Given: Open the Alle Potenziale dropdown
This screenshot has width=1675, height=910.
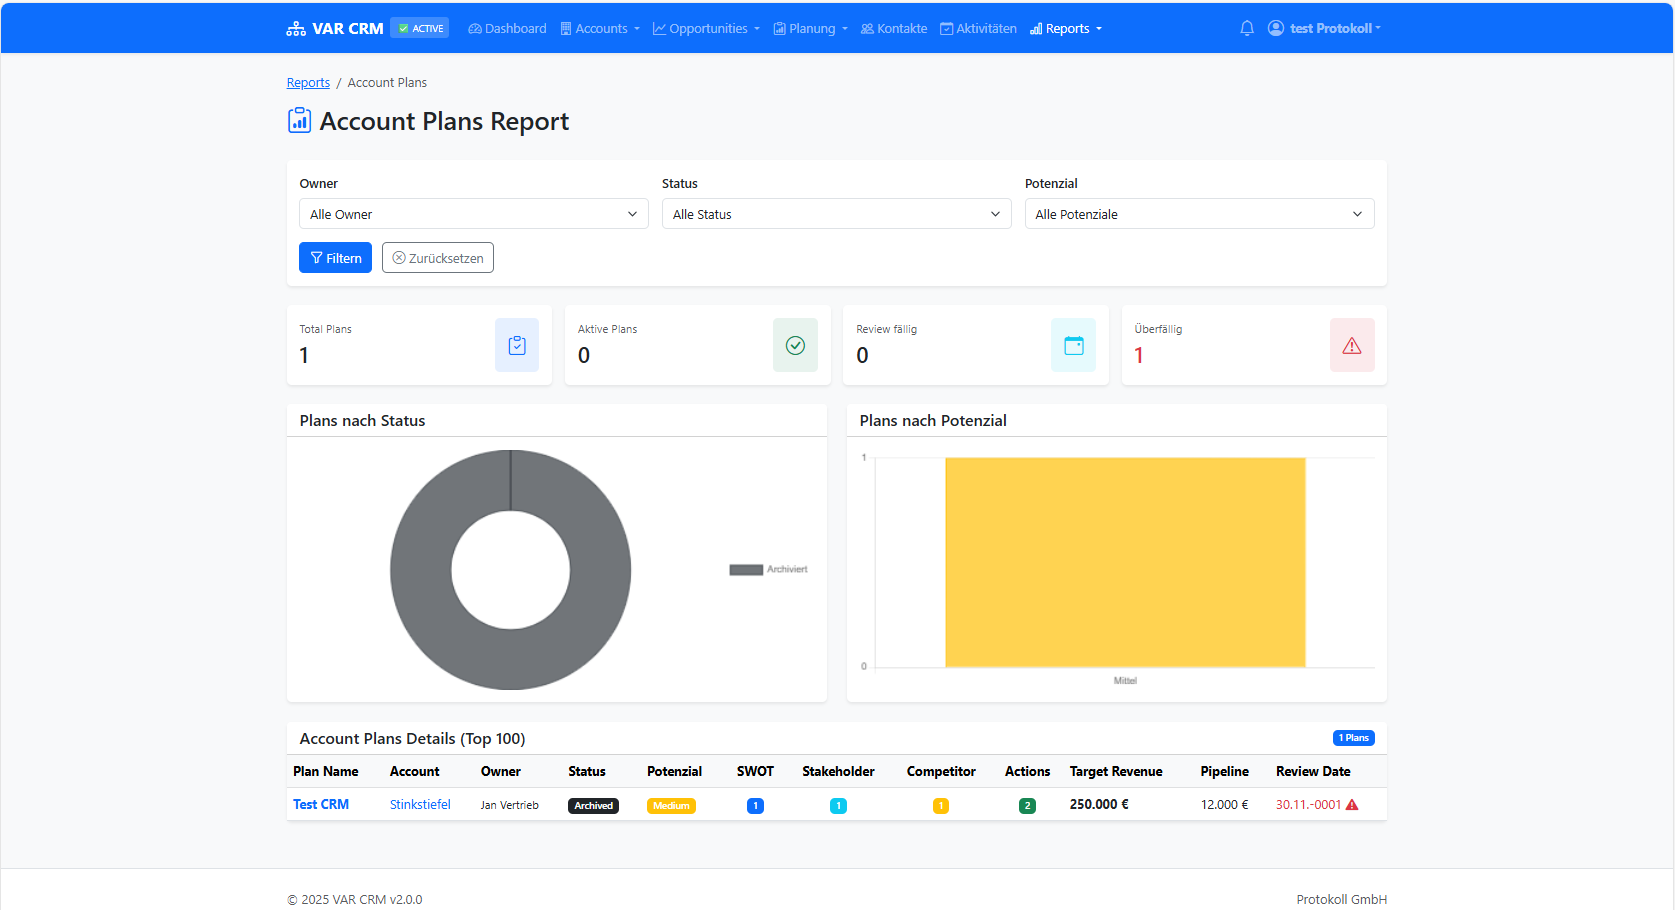Looking at the screenshot, I should [1198, 214].
